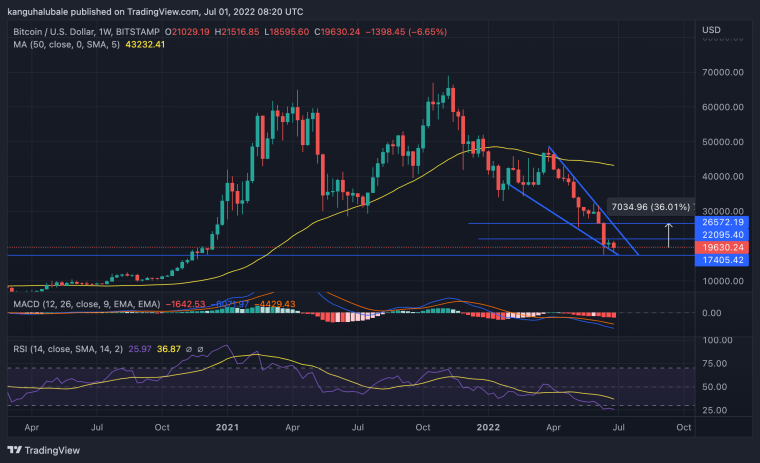The image size is (760, 463).
Task: Click the 75.00 RSI axis label
Action: click(x=714, y=364)
